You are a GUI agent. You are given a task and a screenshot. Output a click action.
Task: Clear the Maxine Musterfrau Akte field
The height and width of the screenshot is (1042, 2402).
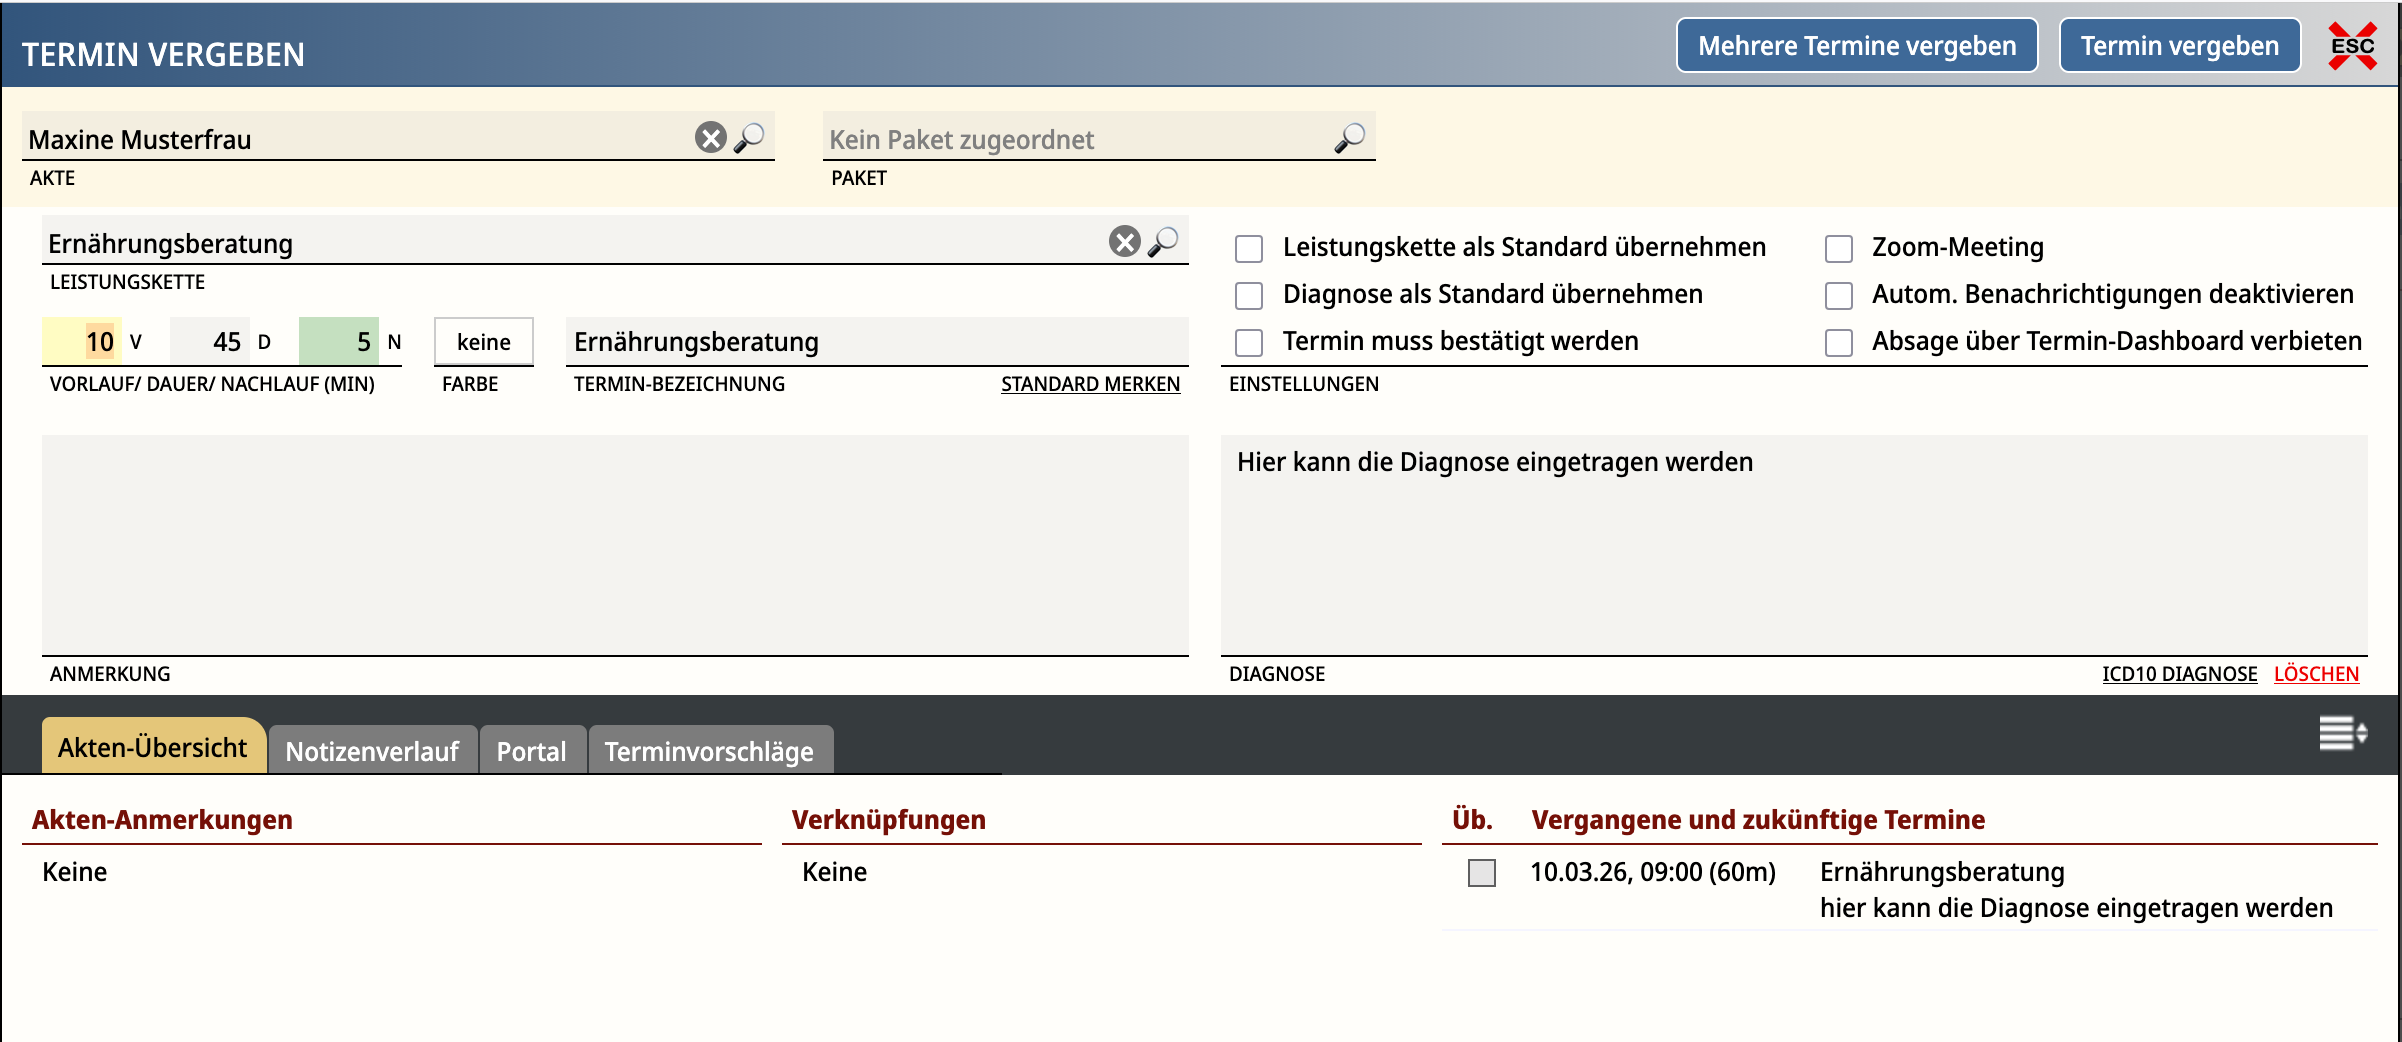pyautogui.click(x=710, y=138)
